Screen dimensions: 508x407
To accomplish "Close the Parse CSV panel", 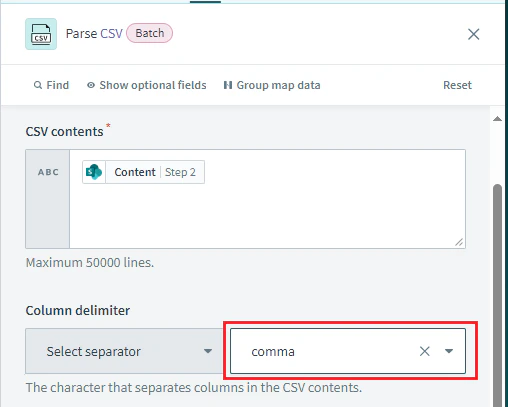I will click(x=473, y=34).
